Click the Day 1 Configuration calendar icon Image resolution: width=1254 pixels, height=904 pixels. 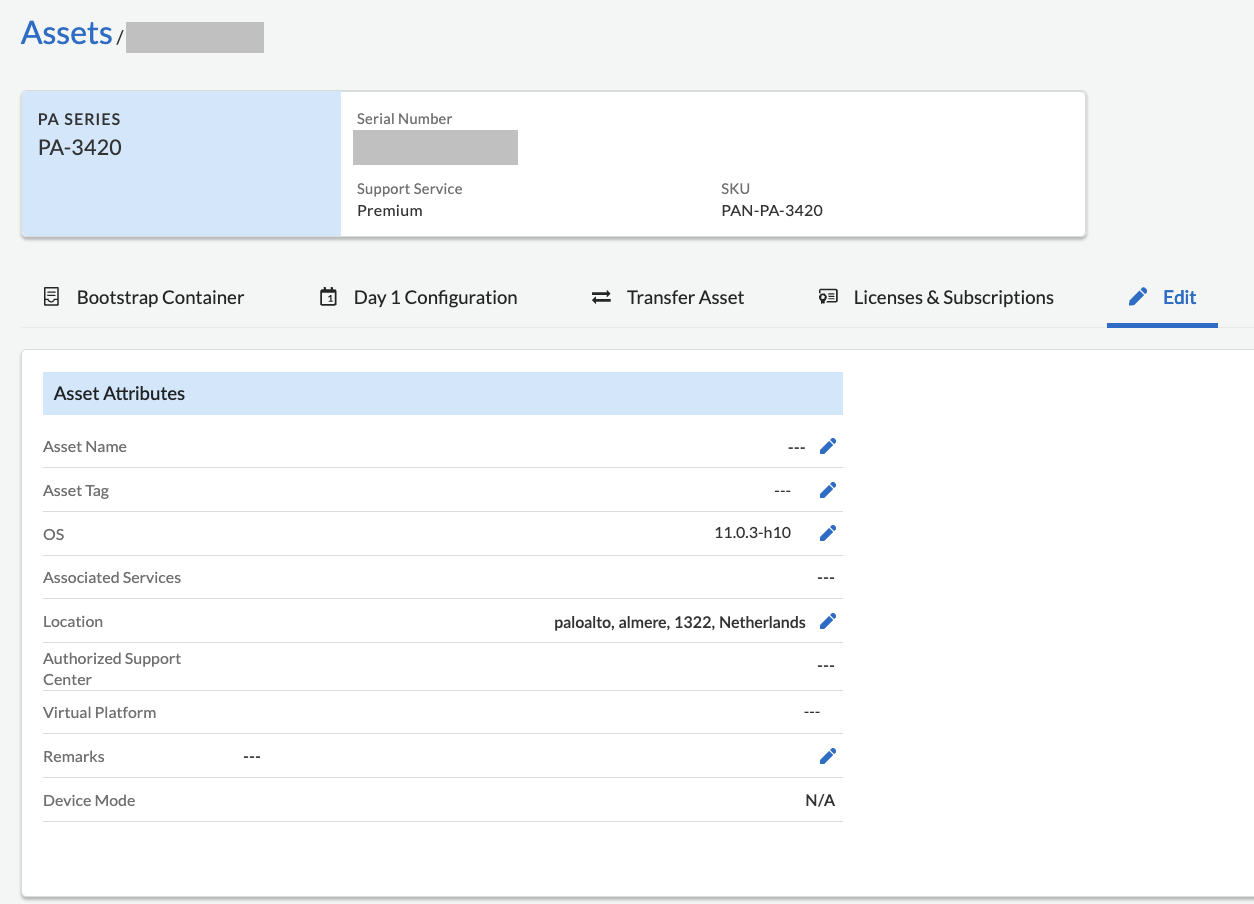coord(328,297)
